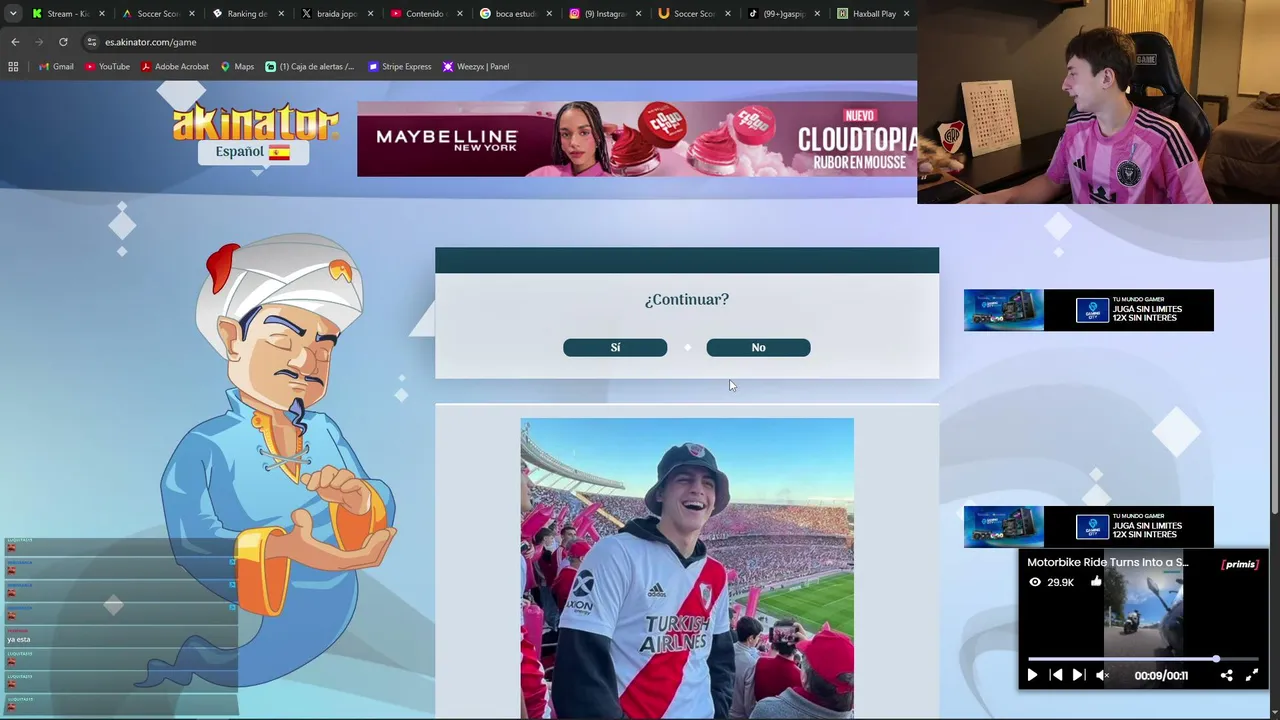Skip to previous video in Primis player
Screen dimensions: 1280x720
(x=1056, y=675)
